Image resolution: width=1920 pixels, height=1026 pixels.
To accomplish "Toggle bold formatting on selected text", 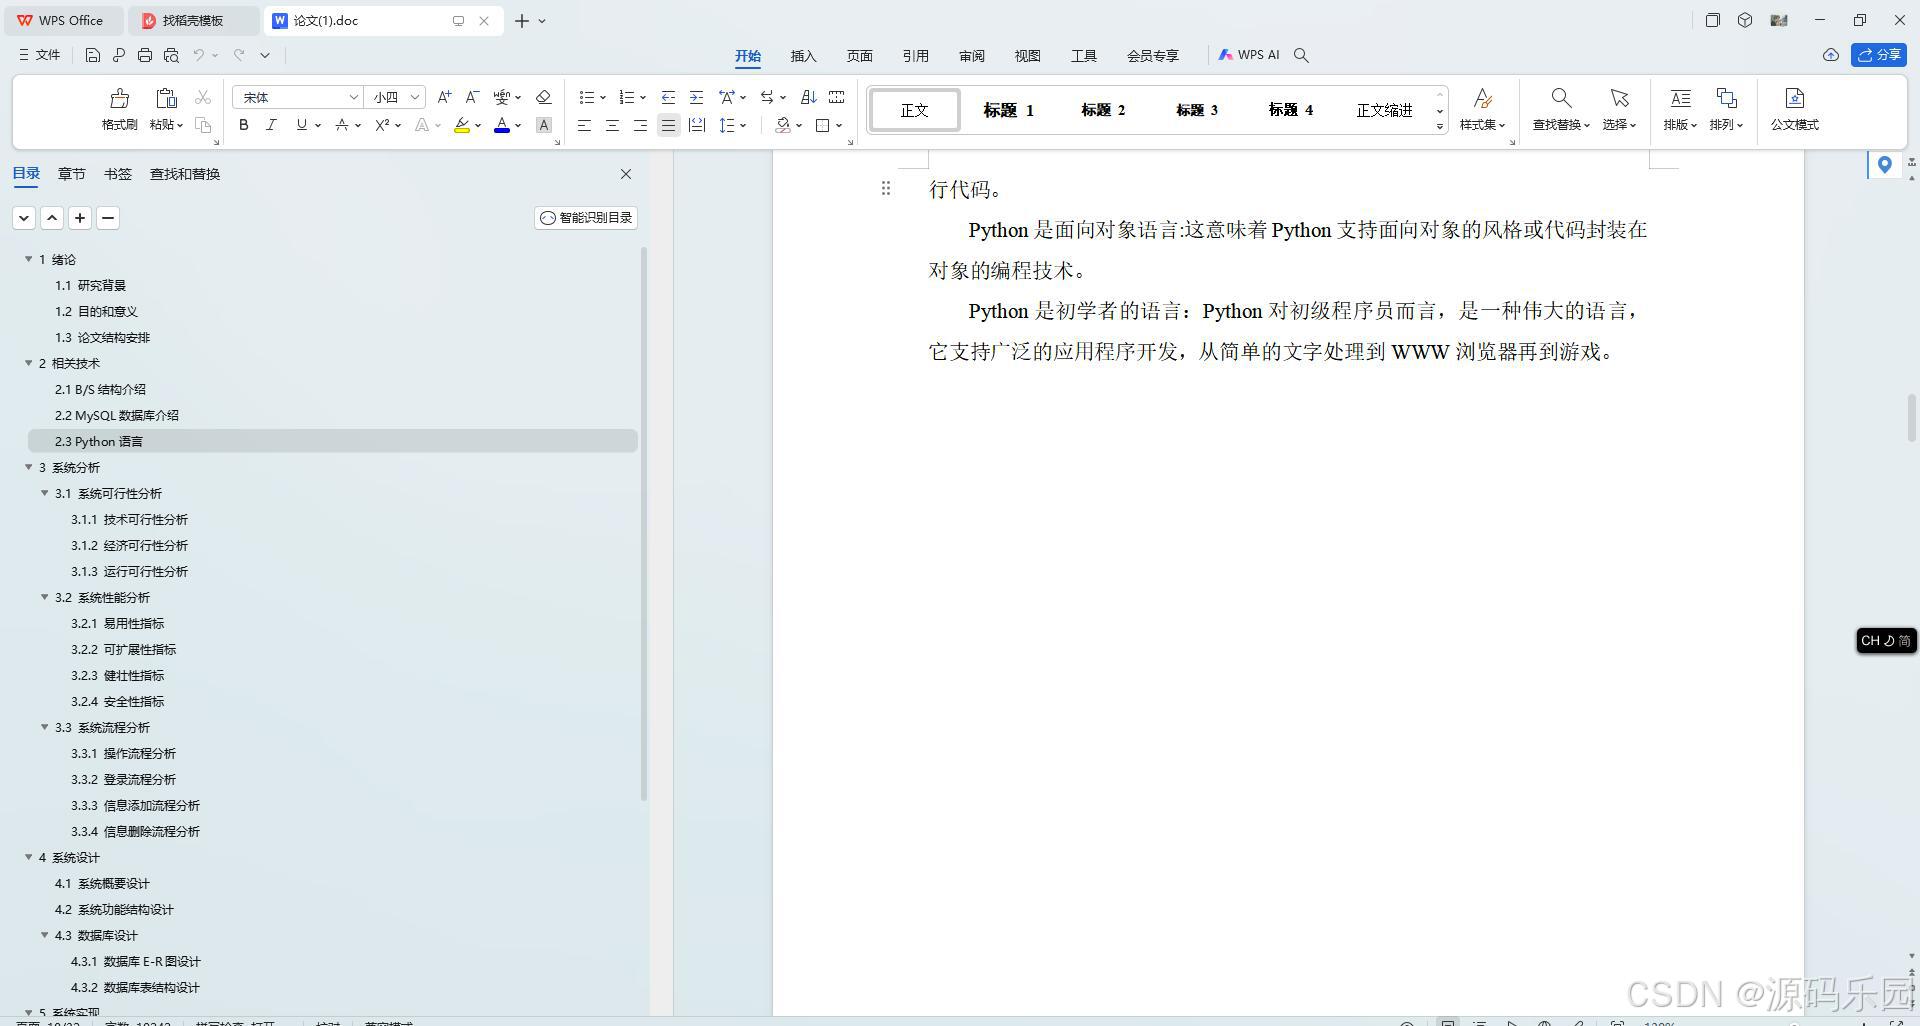I will click(x=242, y=125).
